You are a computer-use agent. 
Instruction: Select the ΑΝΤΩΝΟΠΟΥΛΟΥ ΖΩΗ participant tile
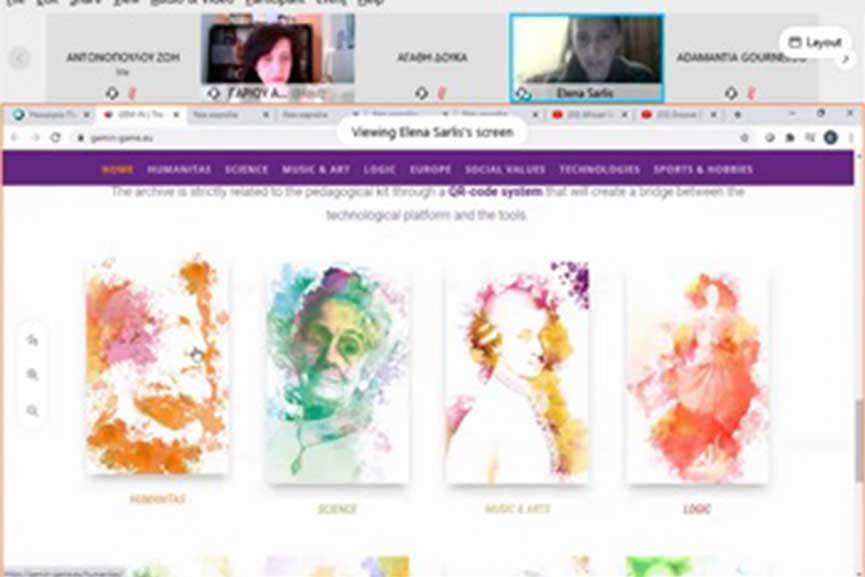(x=122, y=57)
